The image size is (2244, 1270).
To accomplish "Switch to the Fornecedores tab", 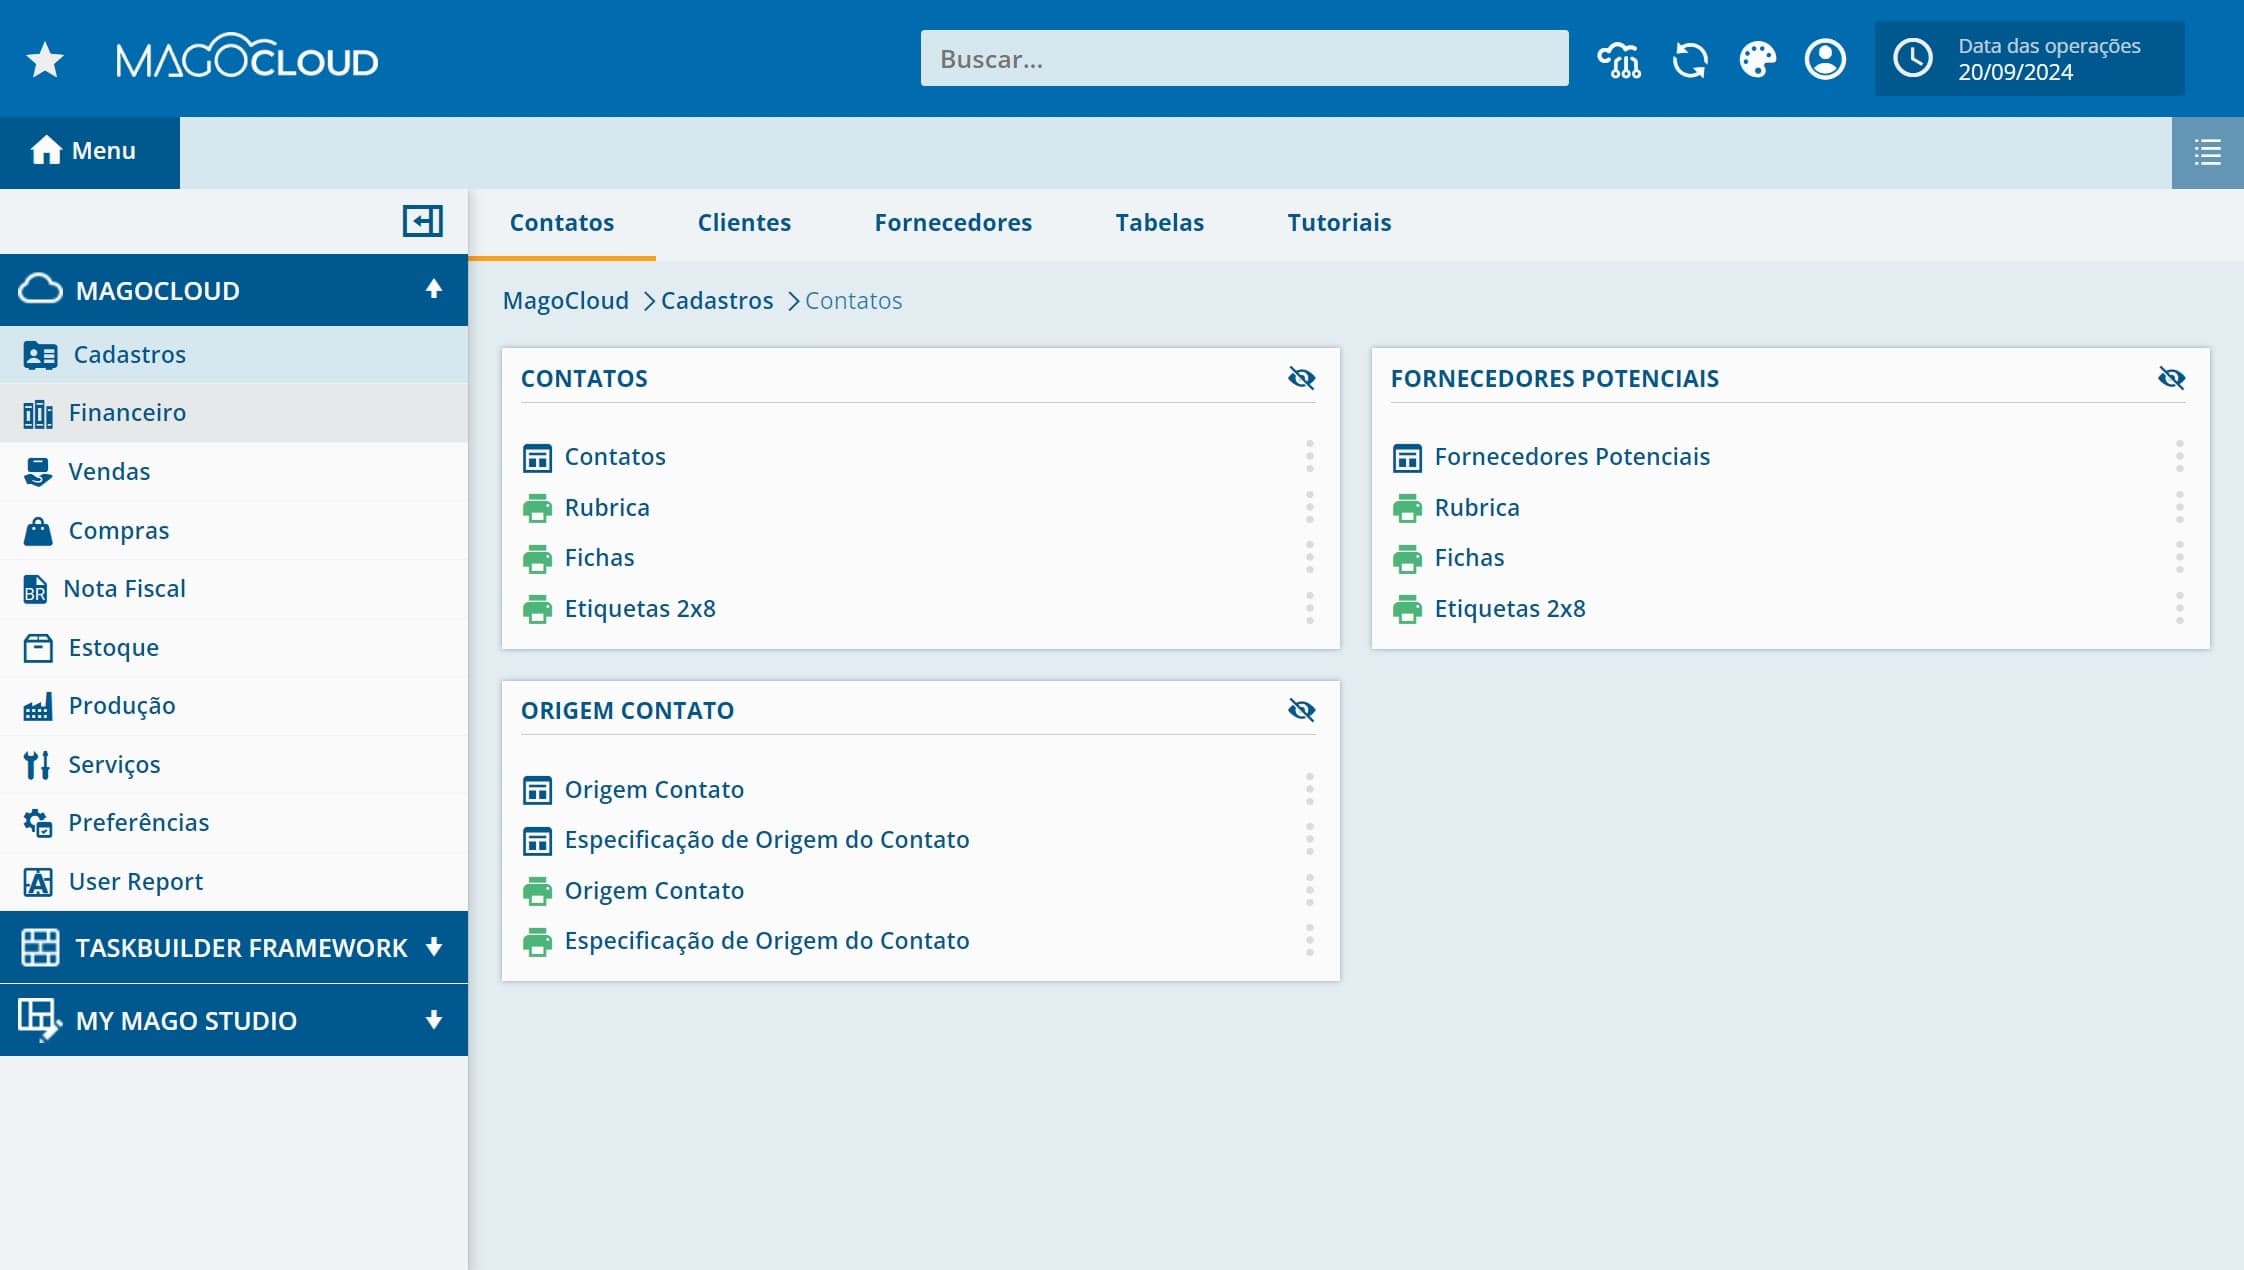I will coord(953,223).
